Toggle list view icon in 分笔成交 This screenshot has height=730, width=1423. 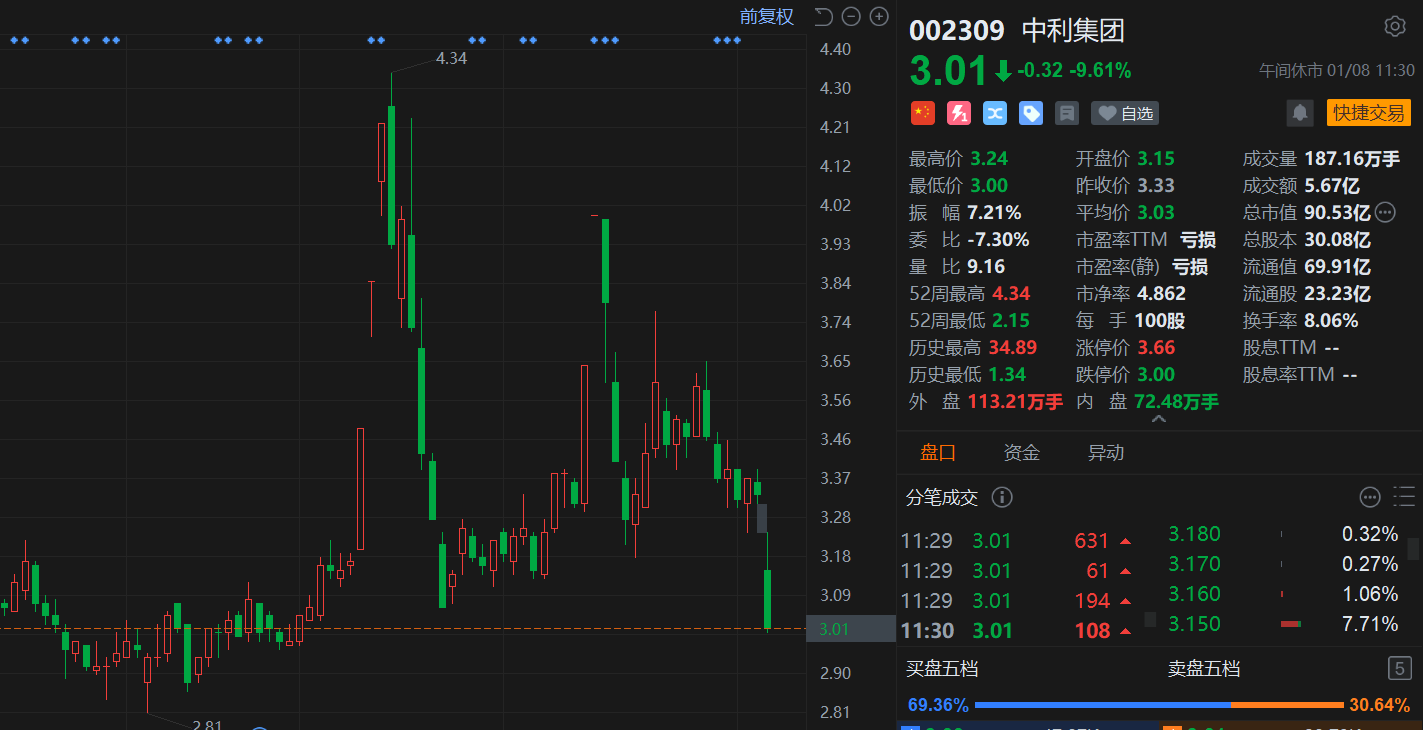[1402, 497]
